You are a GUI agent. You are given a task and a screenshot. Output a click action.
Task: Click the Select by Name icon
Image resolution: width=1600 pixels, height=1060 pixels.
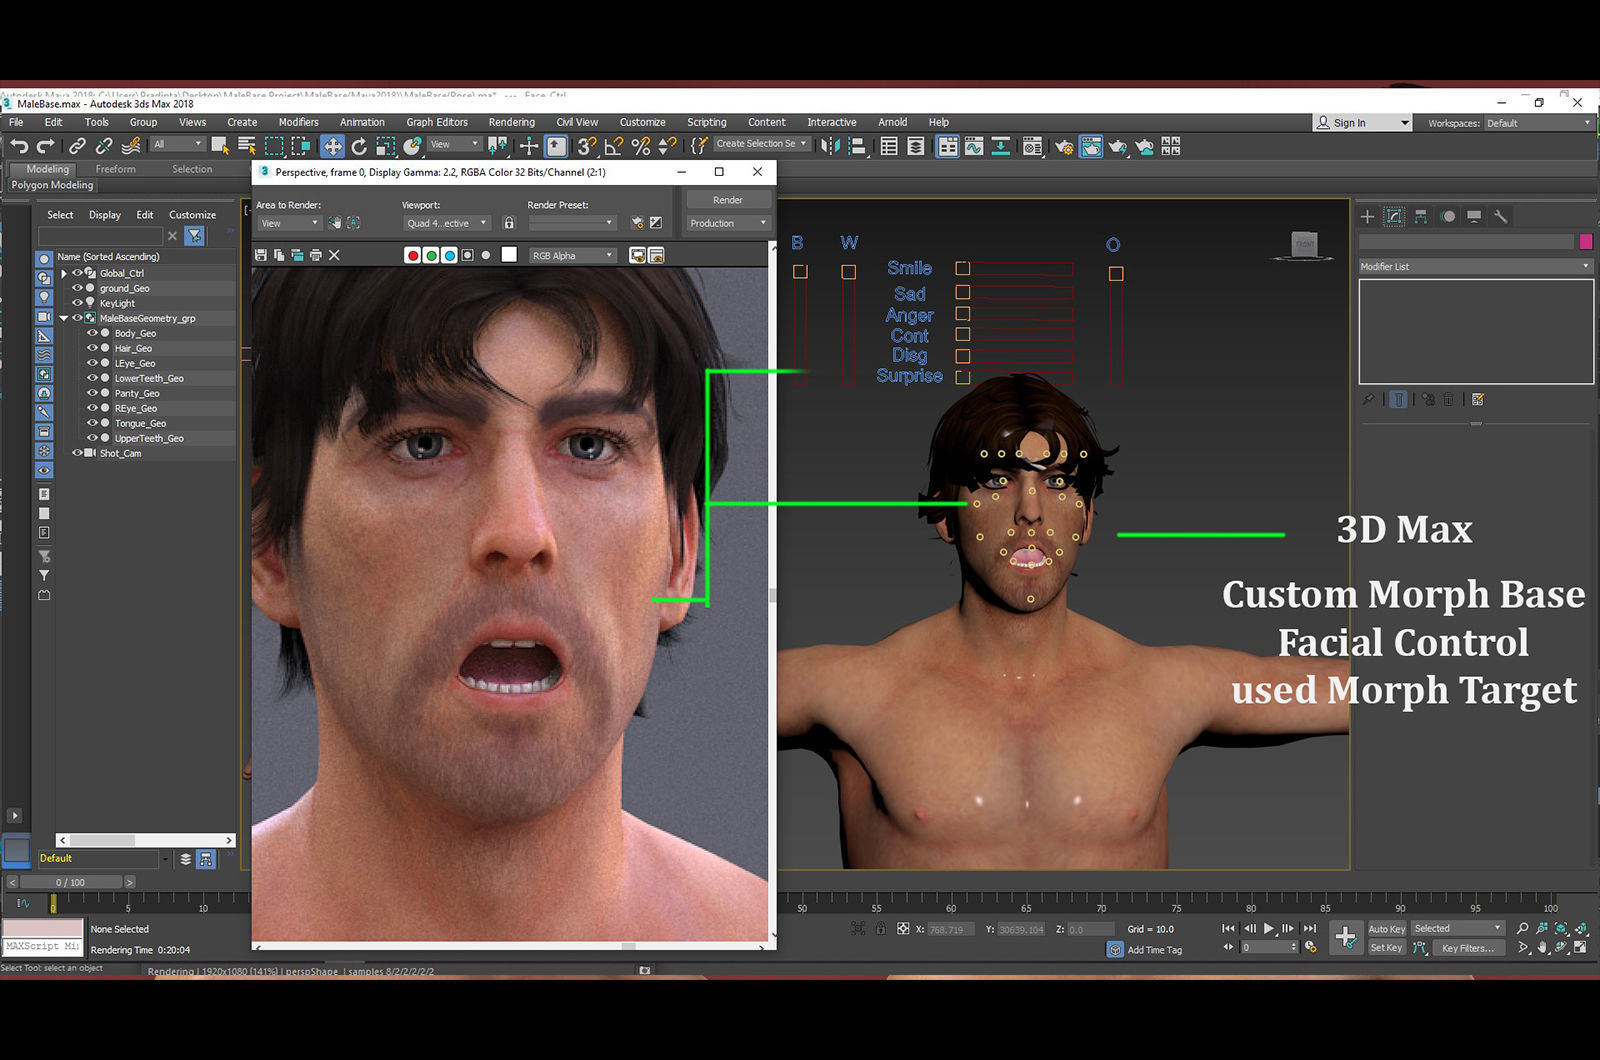pos(247,146)
